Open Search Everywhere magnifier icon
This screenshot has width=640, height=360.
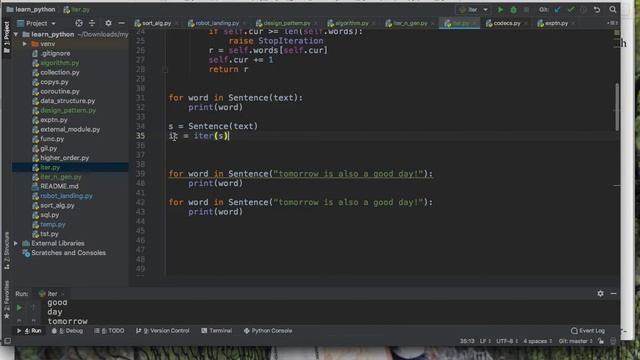click(613, 9)
